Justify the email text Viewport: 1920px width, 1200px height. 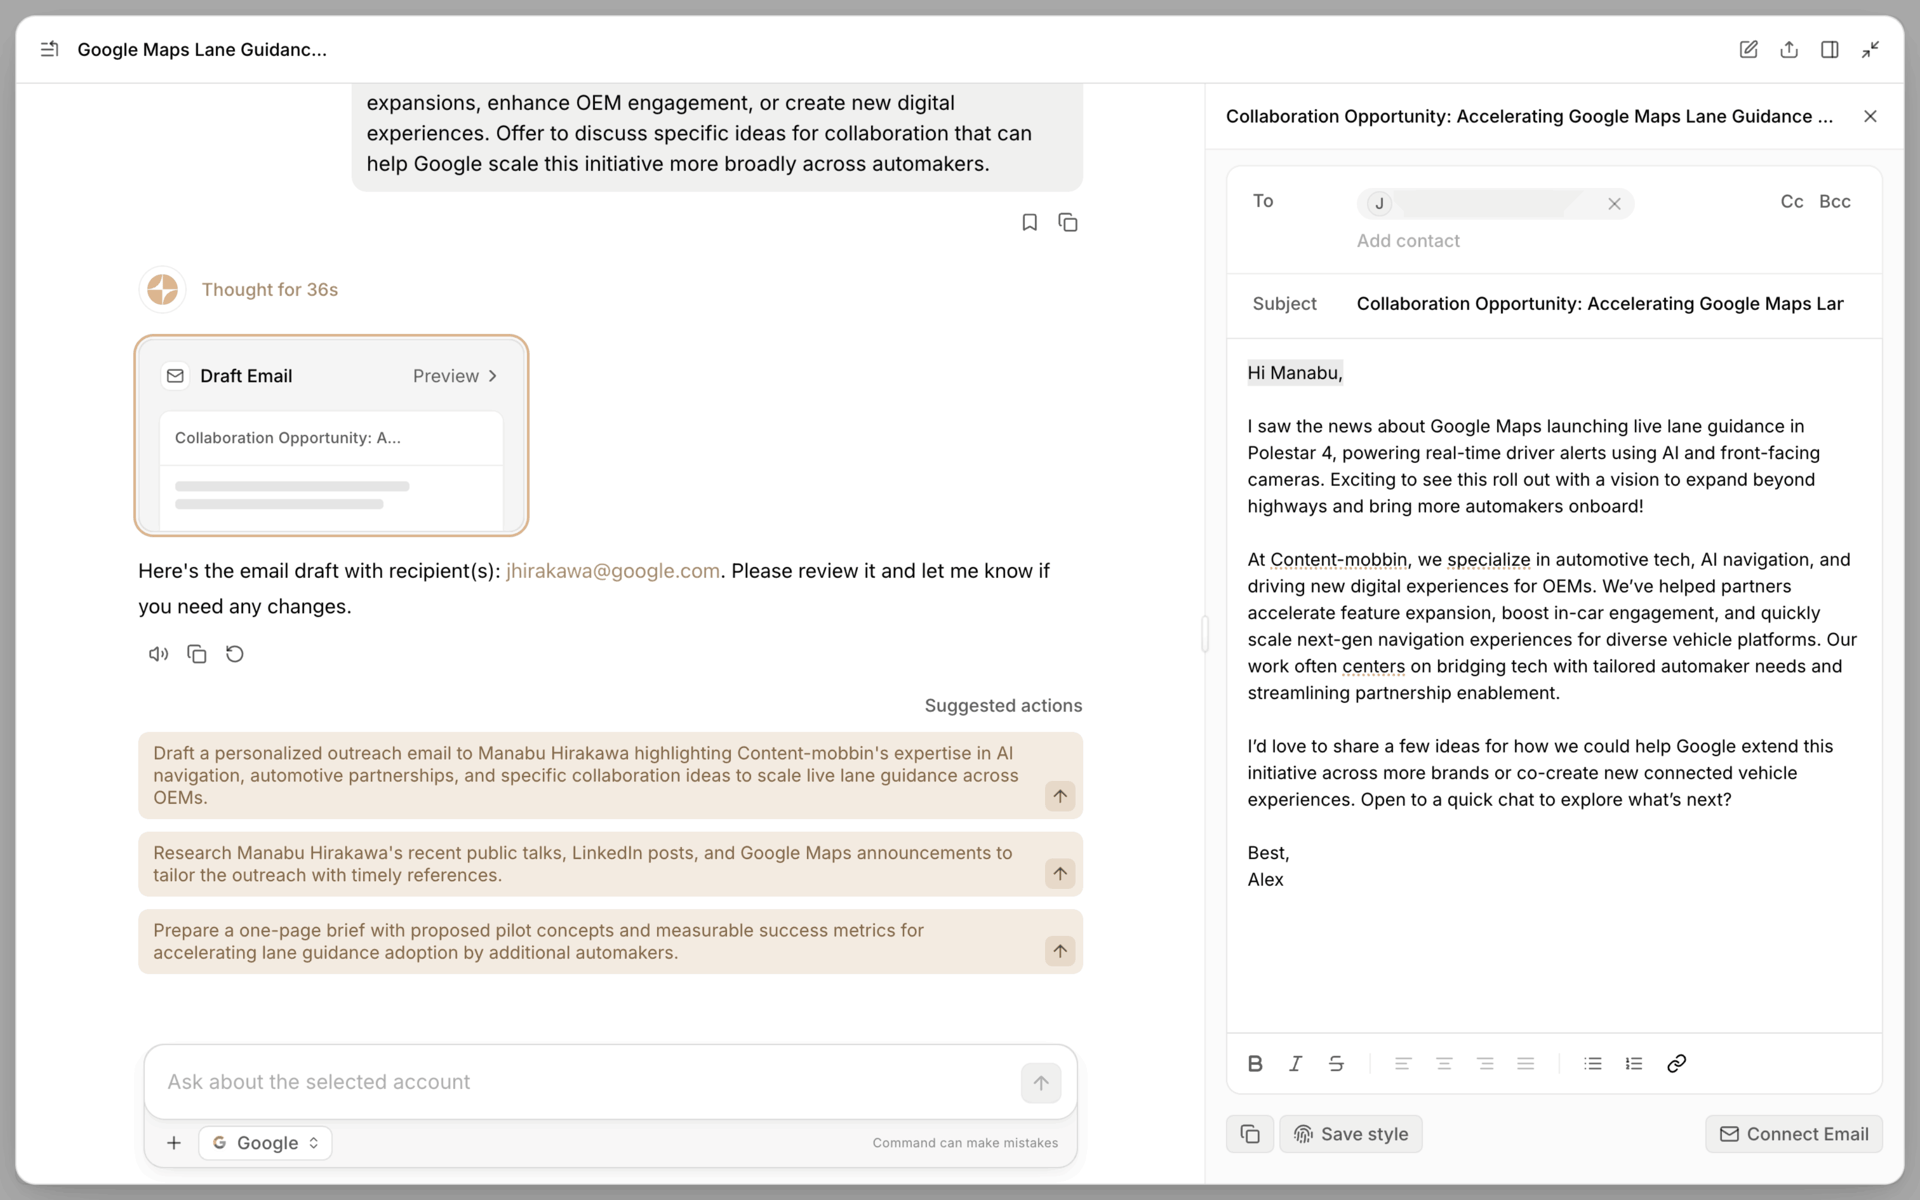(x=1526, y=1063)
